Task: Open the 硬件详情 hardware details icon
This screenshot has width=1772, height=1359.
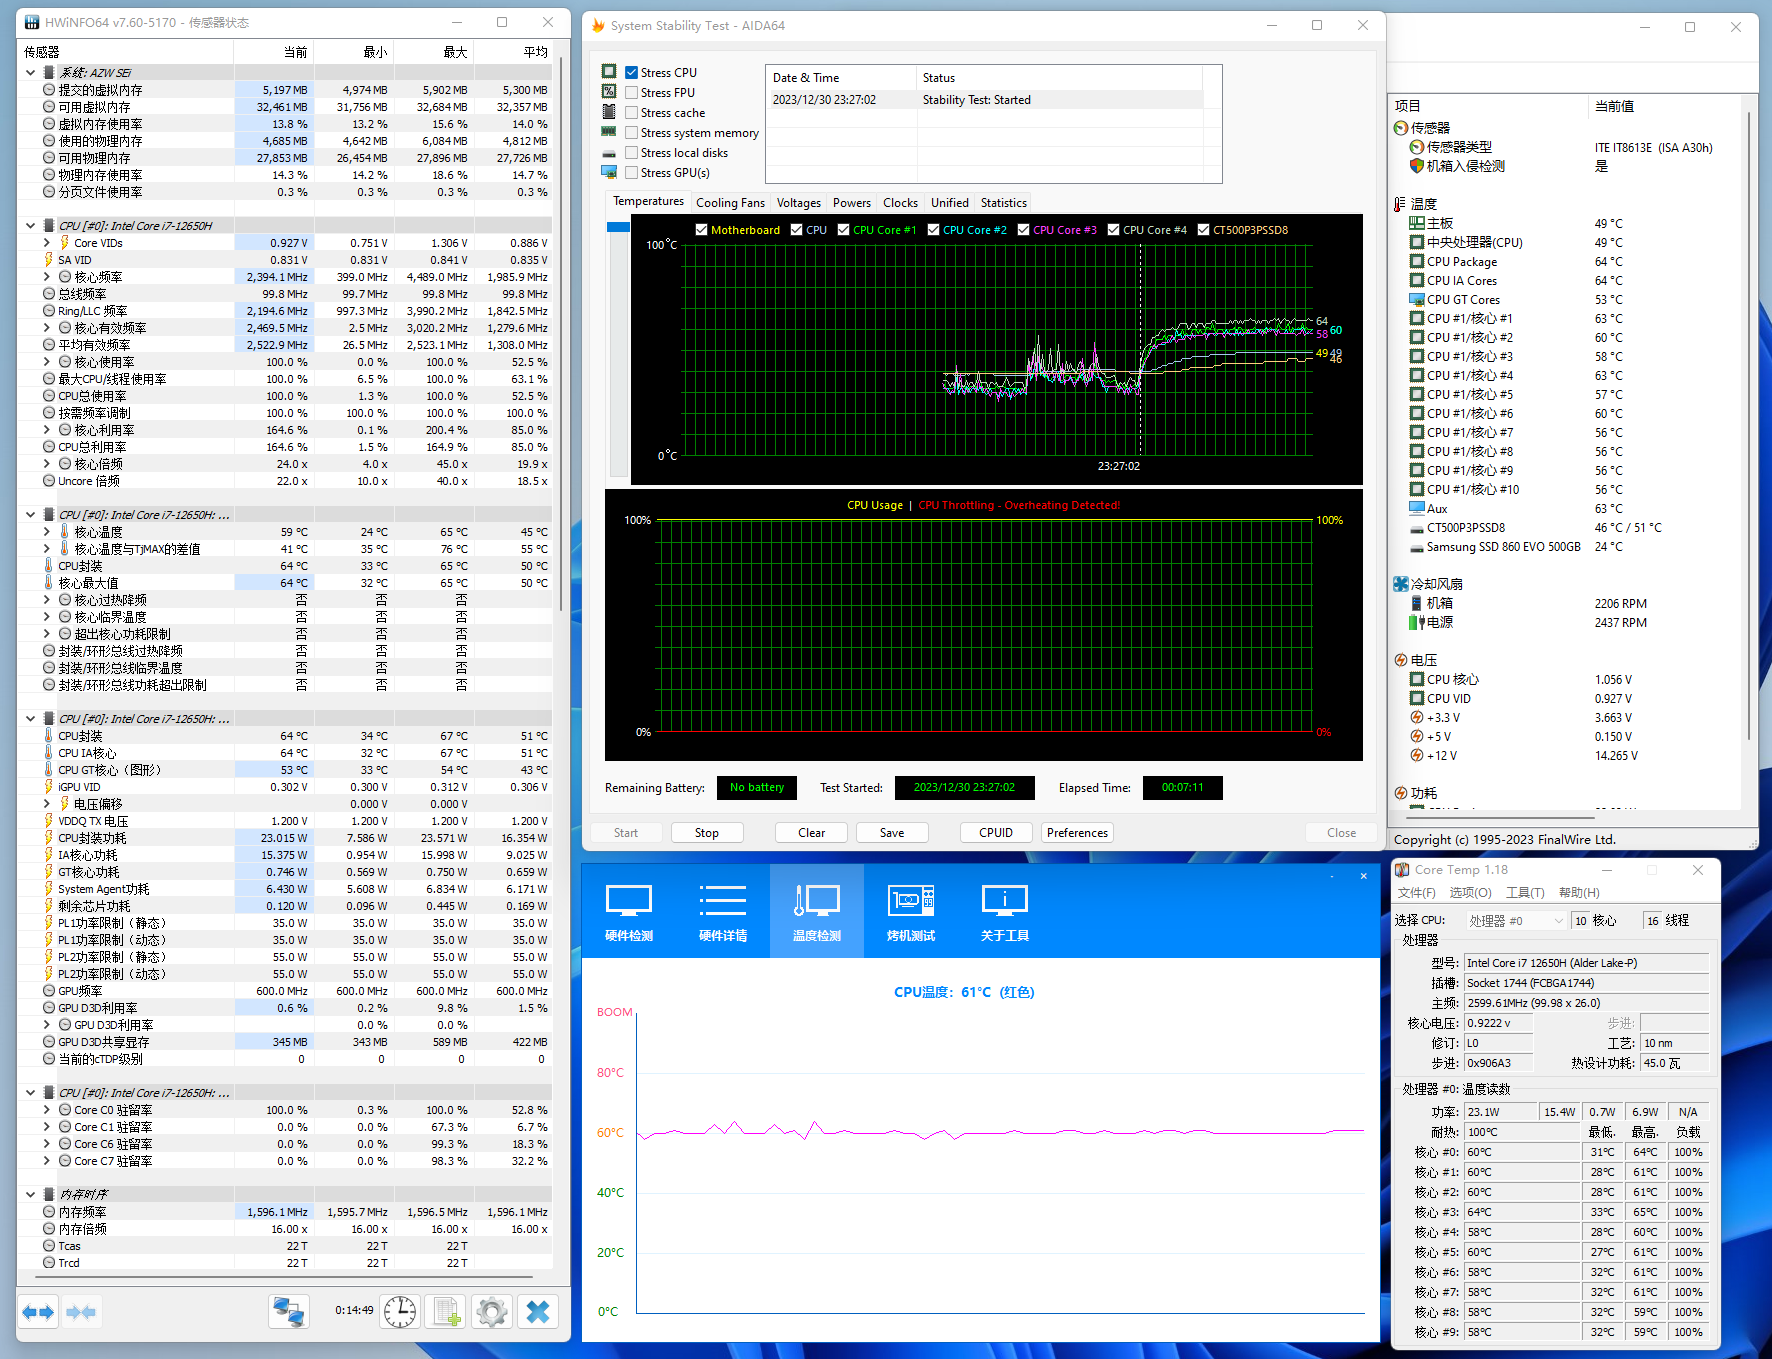Action: tap(723, 912)
